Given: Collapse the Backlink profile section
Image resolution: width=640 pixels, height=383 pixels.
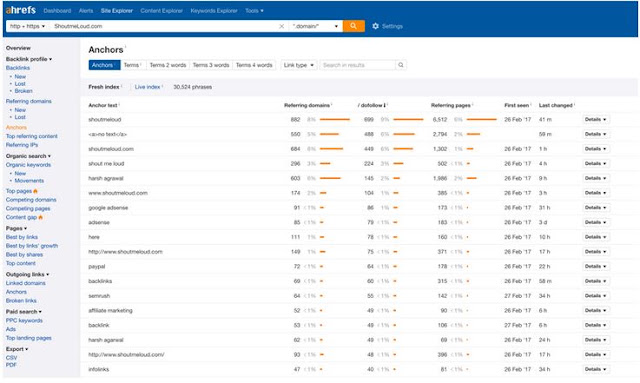Looking at the screenshot, I should (29, 59).
